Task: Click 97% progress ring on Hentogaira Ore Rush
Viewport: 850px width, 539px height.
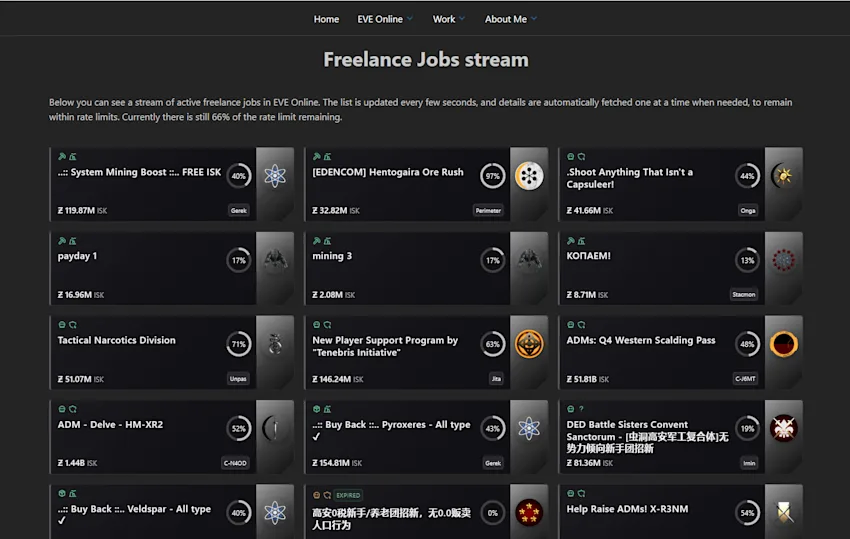Action: pos(492,176)
